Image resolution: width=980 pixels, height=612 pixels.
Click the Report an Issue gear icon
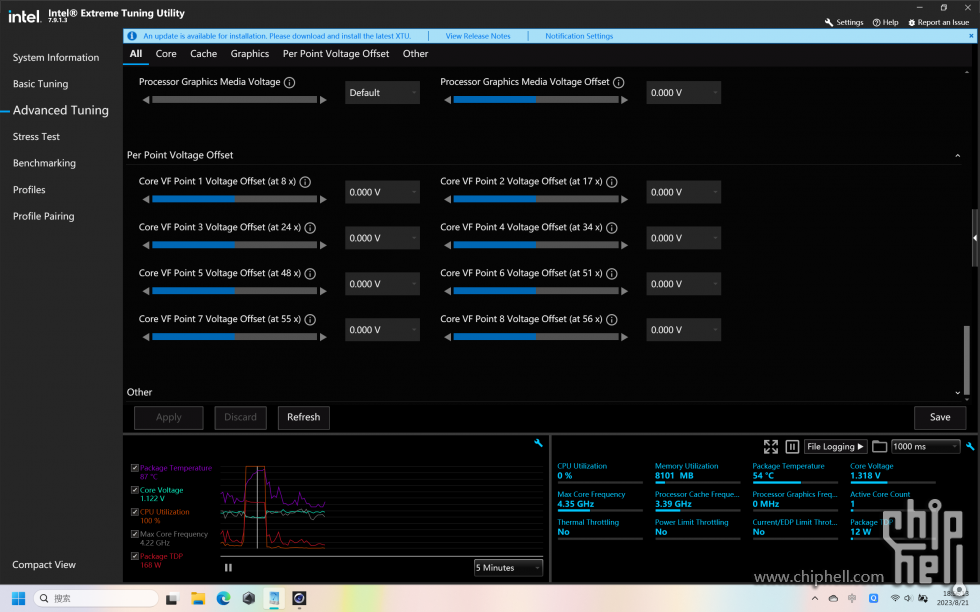tap(911, 23)
